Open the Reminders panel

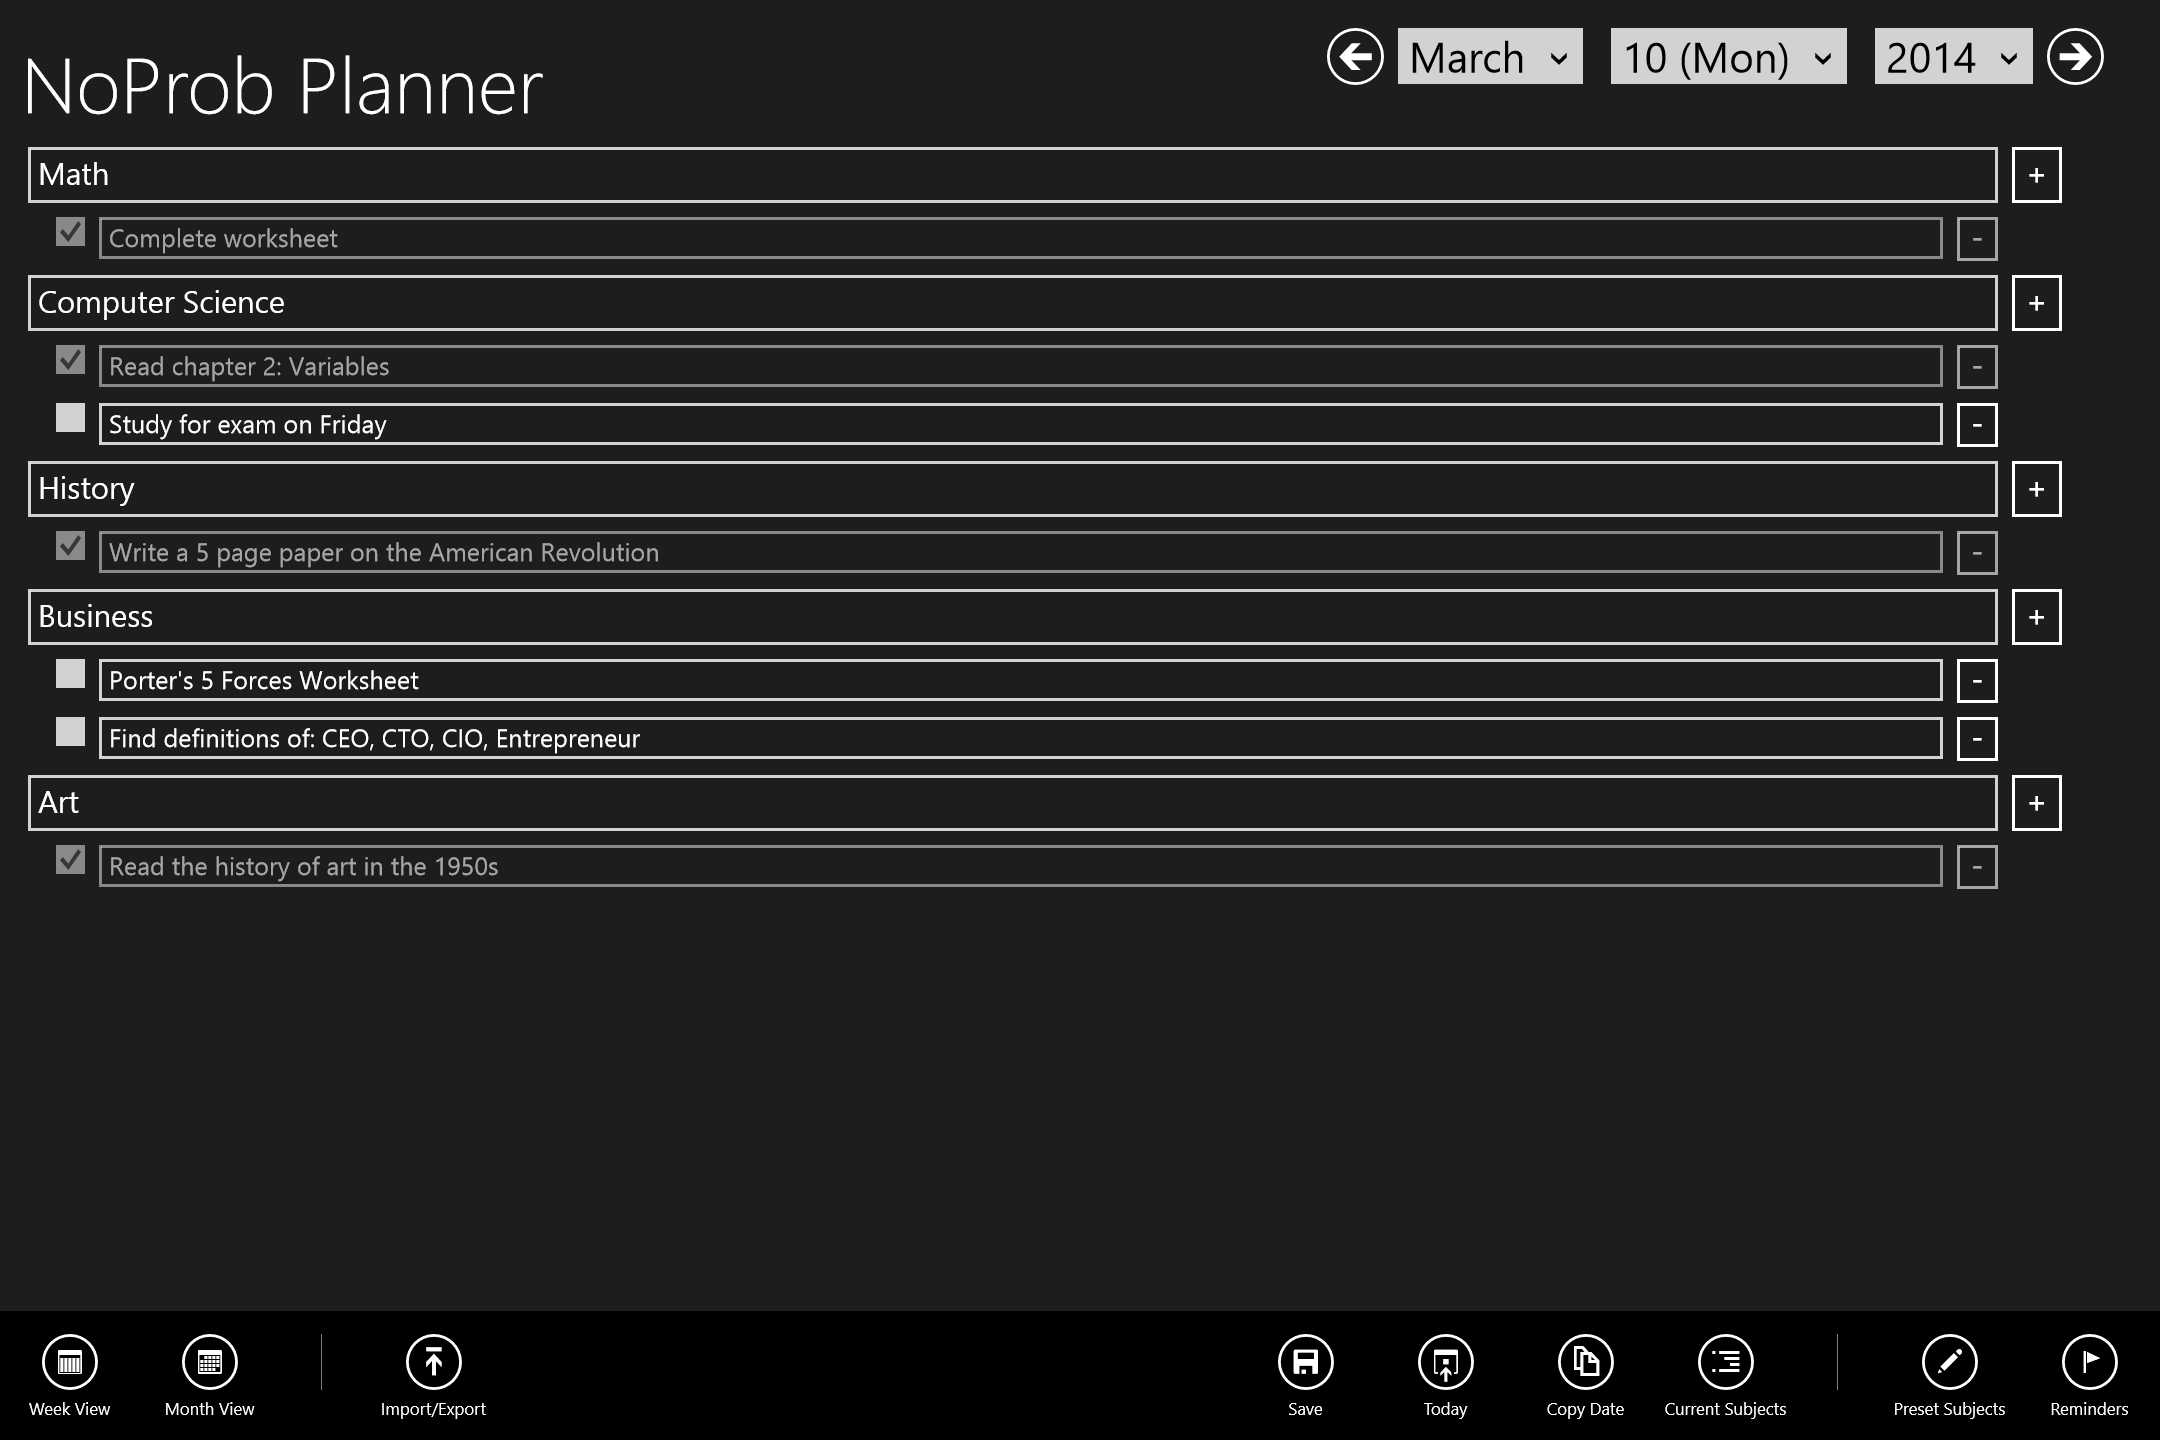(x=2089, y=1362)
